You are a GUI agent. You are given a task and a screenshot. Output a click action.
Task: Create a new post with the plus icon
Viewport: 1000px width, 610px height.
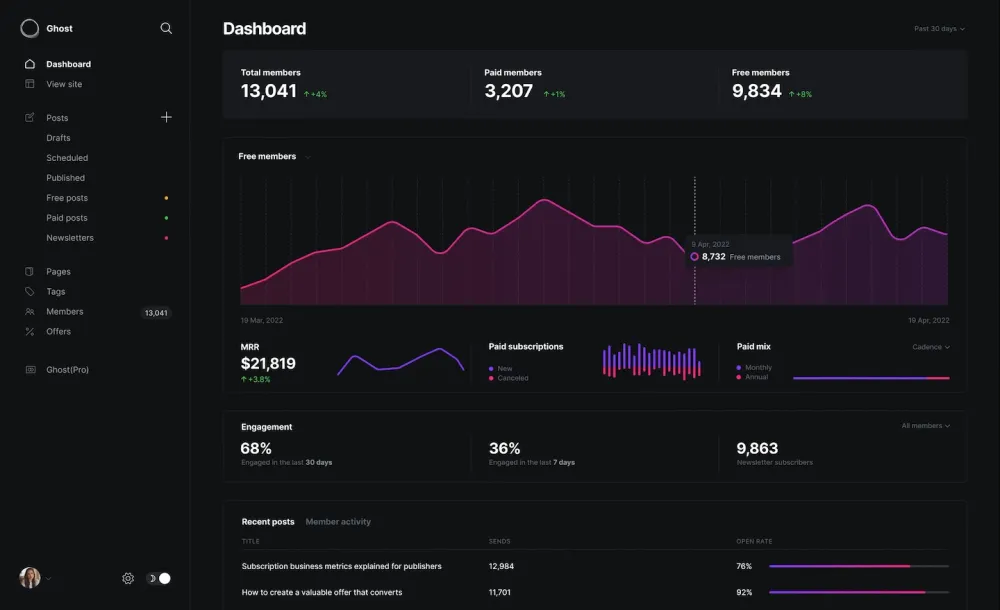point(166,117)
